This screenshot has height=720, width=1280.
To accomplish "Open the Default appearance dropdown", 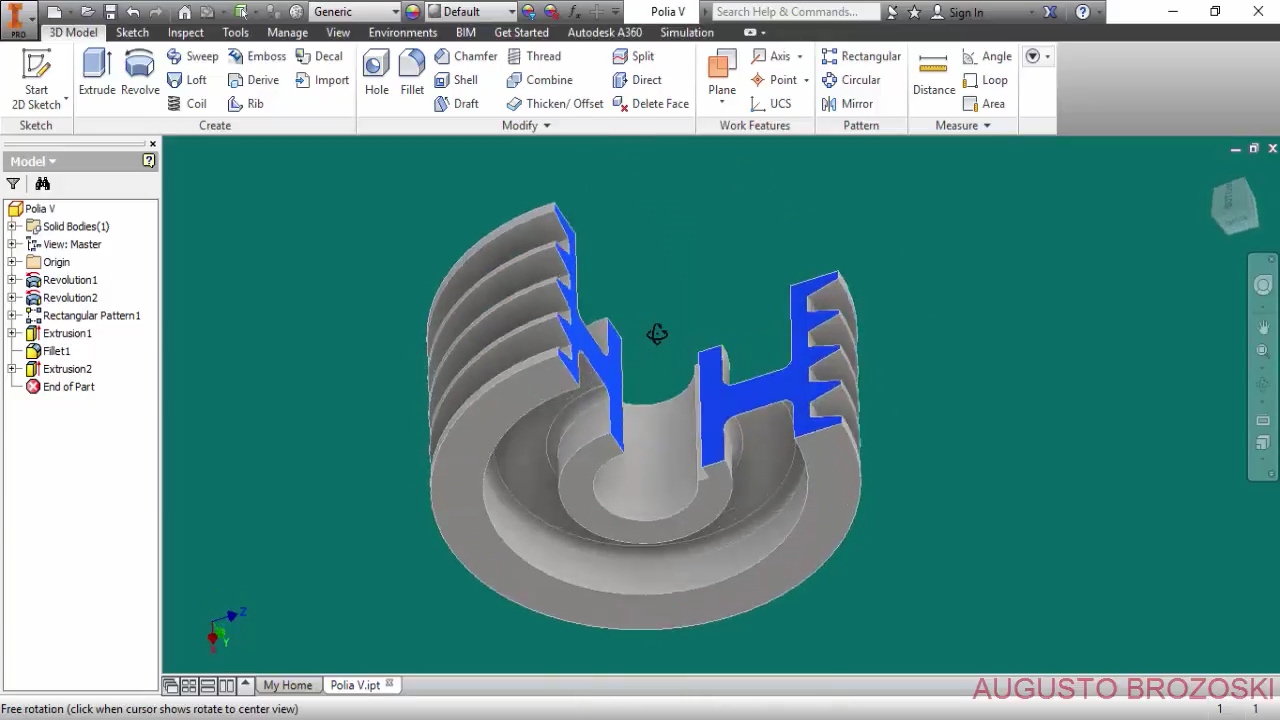I will tap(511, 12).
